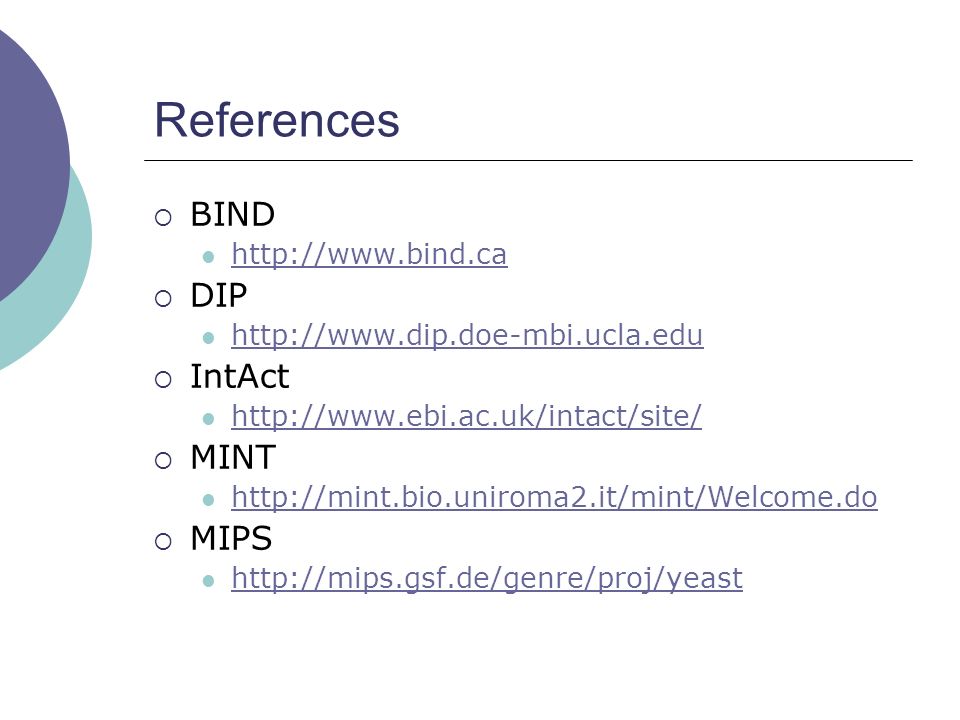Image resolution: width=960 pixels, height=720 pixels.
Task: Click the References slide title
Action: coord(277,120)
